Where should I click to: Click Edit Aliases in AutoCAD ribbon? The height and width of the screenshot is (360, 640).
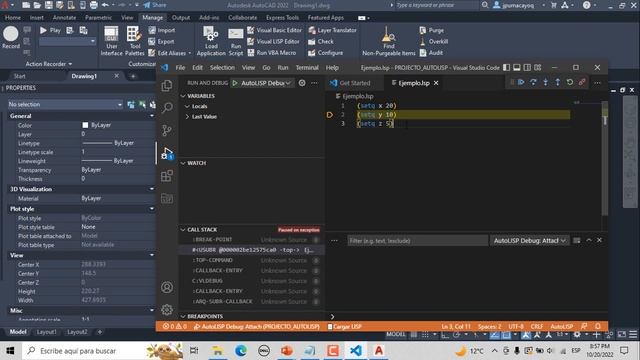point(169,53)
